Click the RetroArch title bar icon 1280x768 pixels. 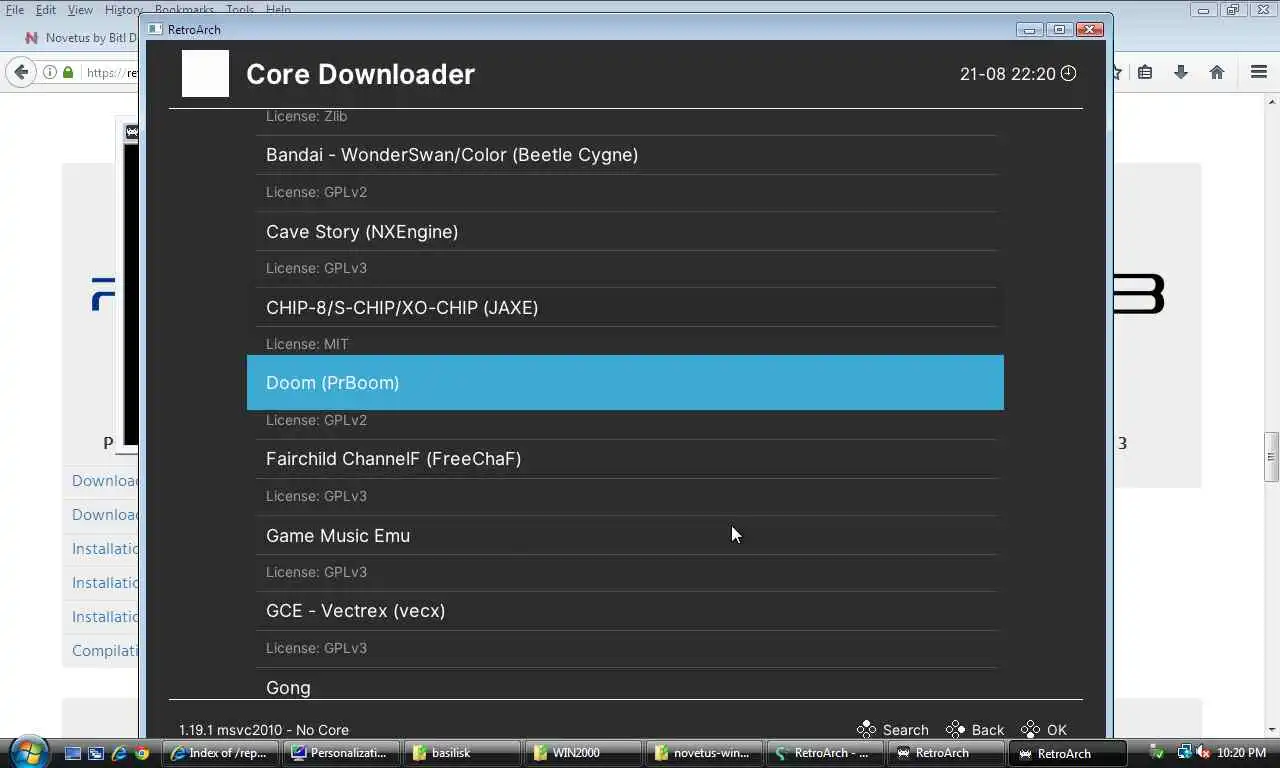click(155, 29)
